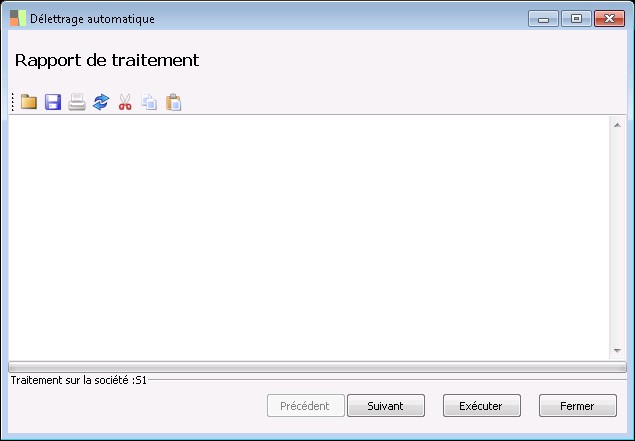Click inside the empty report text area

click(309, 238)
